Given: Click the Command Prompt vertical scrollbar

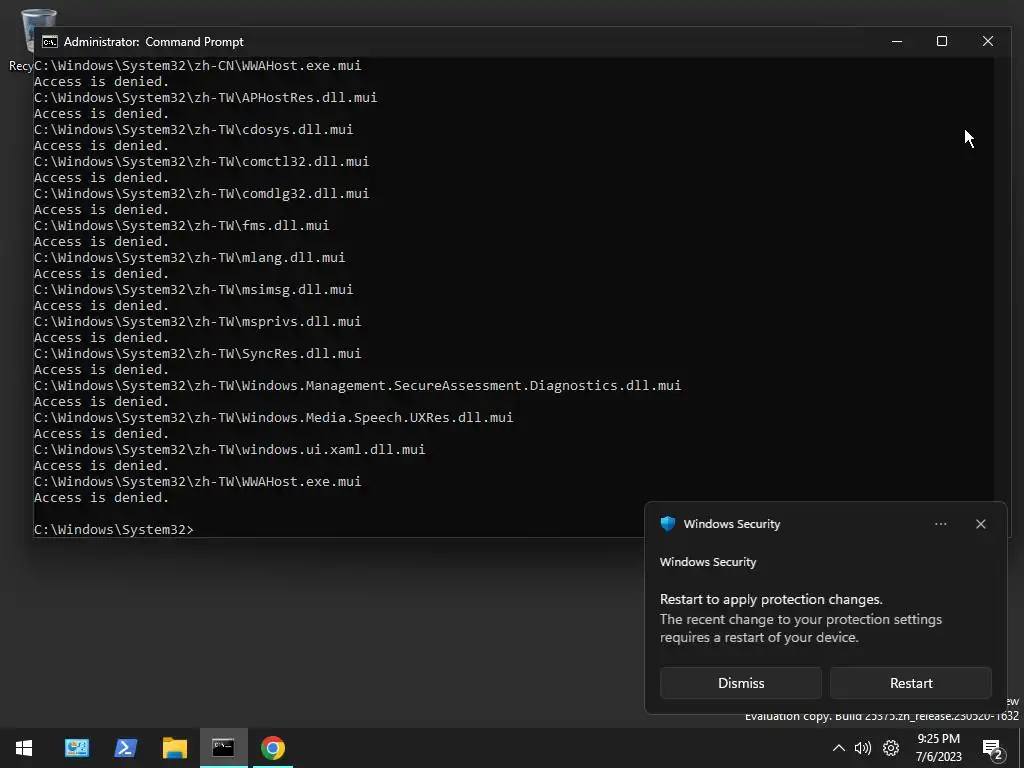Looking at the screenshot, I should (x=1001, y=281).
